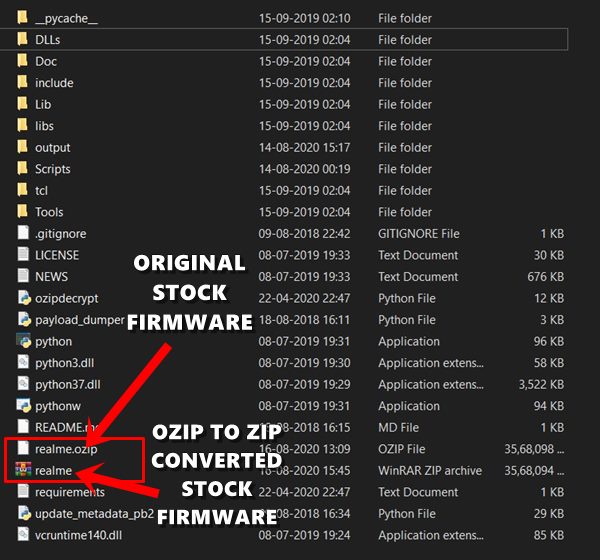Click the DLLs folder name

pos(47,40)
